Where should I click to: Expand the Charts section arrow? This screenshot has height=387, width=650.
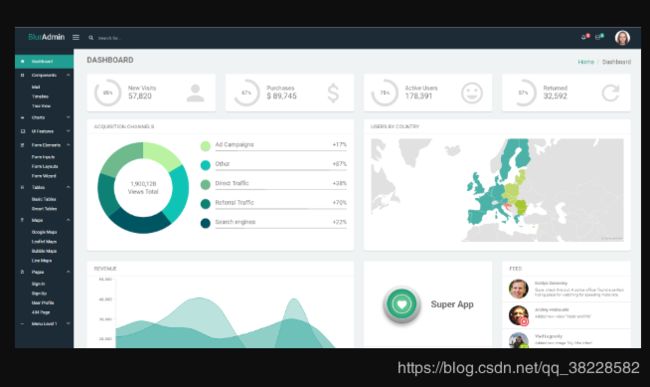pos(68,117)
